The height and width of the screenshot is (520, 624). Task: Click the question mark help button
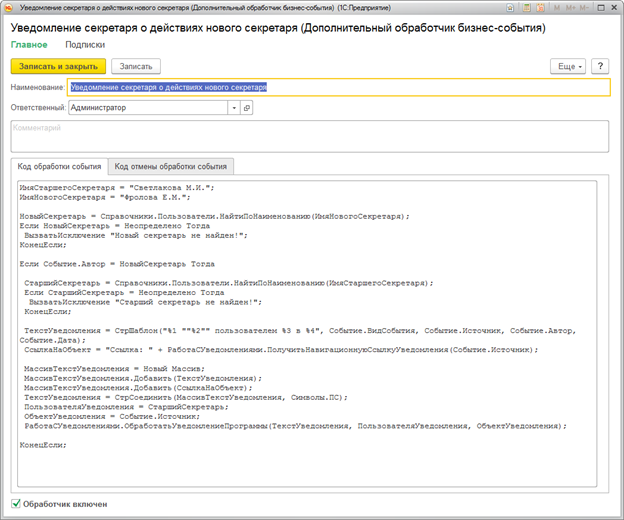click(600, 66)
